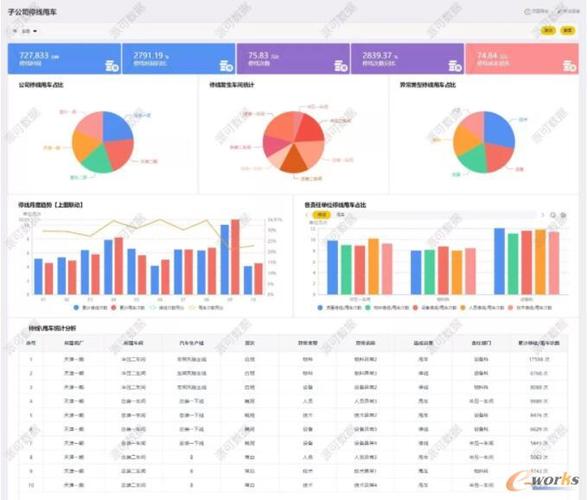Click data icon on the pink 74.84 card
Viewport: 588px width, 500px height.
coord(569,66)
